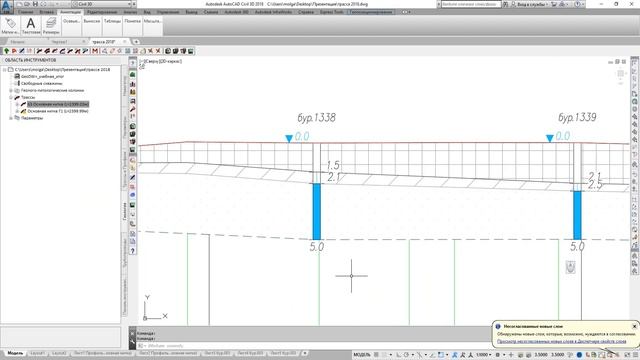The width and height of the screenshot is (640, 360).
Task: Collapse the drawing file root node
Action: pyautogui.click(x=4, y=70)
